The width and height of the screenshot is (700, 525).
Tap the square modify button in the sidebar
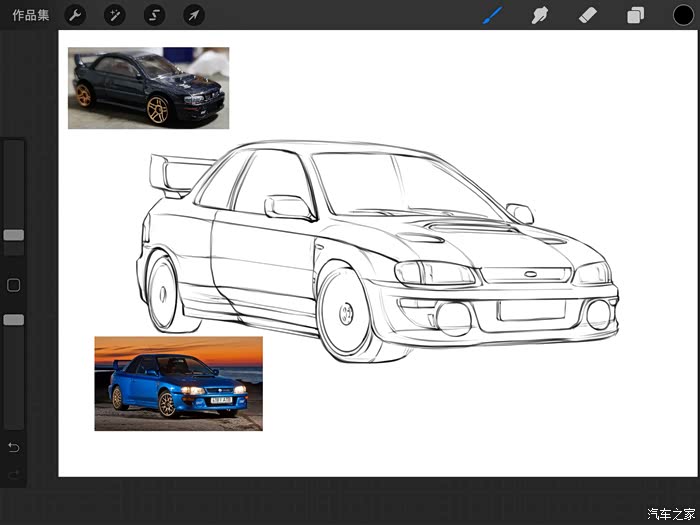pyautogui.click(x=14, y=285)
